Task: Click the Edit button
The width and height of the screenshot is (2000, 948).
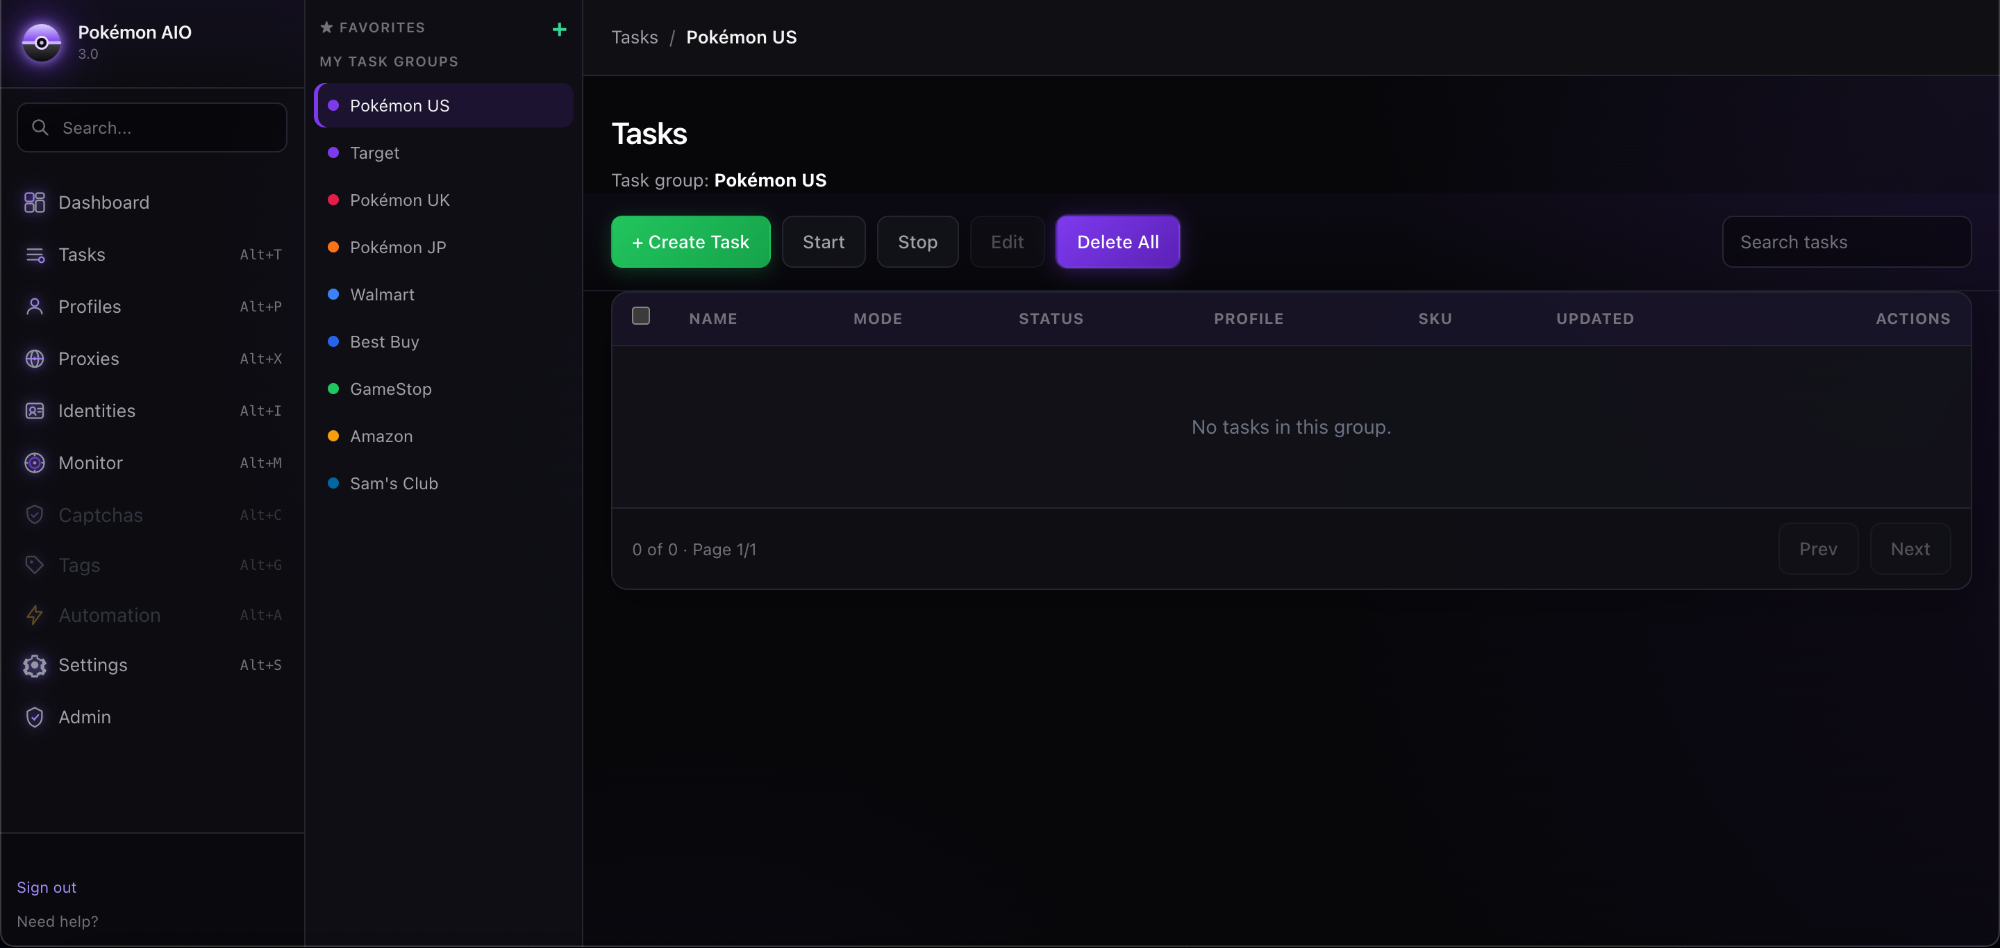Action: tap(1007, 242)
